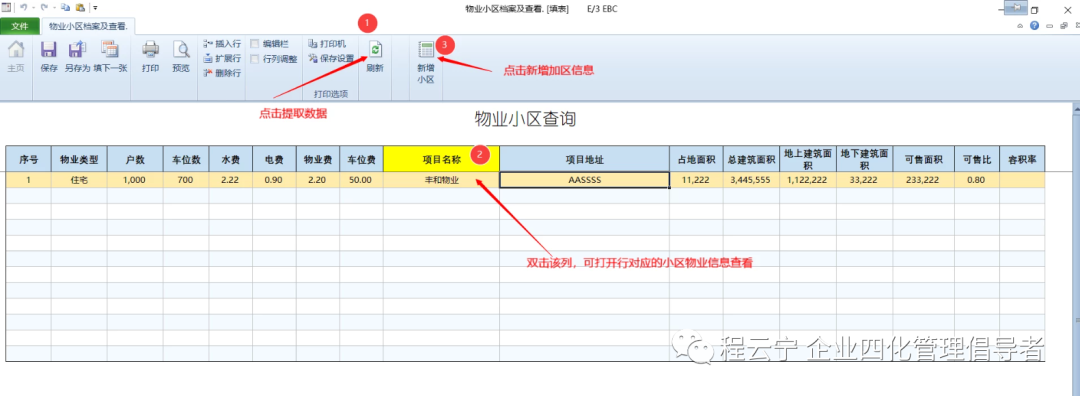Click the 占地面积 column header
1080x396 pixels.
(696, 159)
